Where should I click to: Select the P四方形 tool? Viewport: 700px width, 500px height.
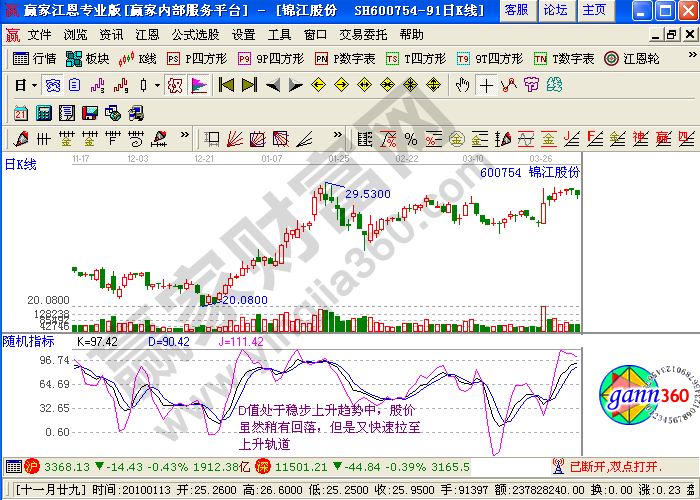tap(195, 59)
